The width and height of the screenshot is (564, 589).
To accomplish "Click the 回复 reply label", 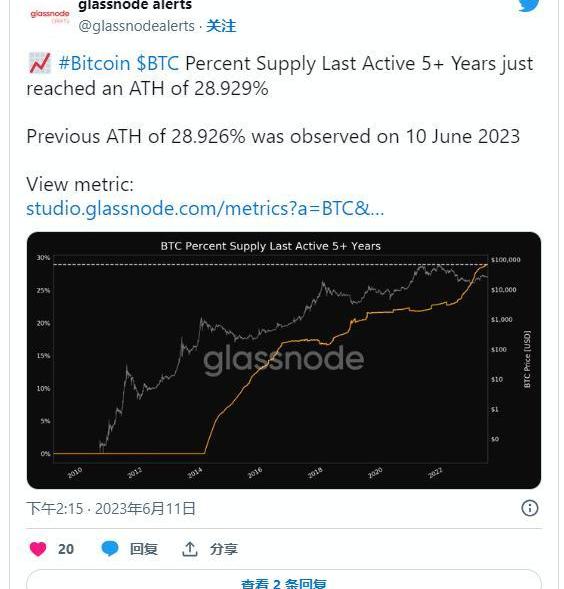I will pos(144,549).
